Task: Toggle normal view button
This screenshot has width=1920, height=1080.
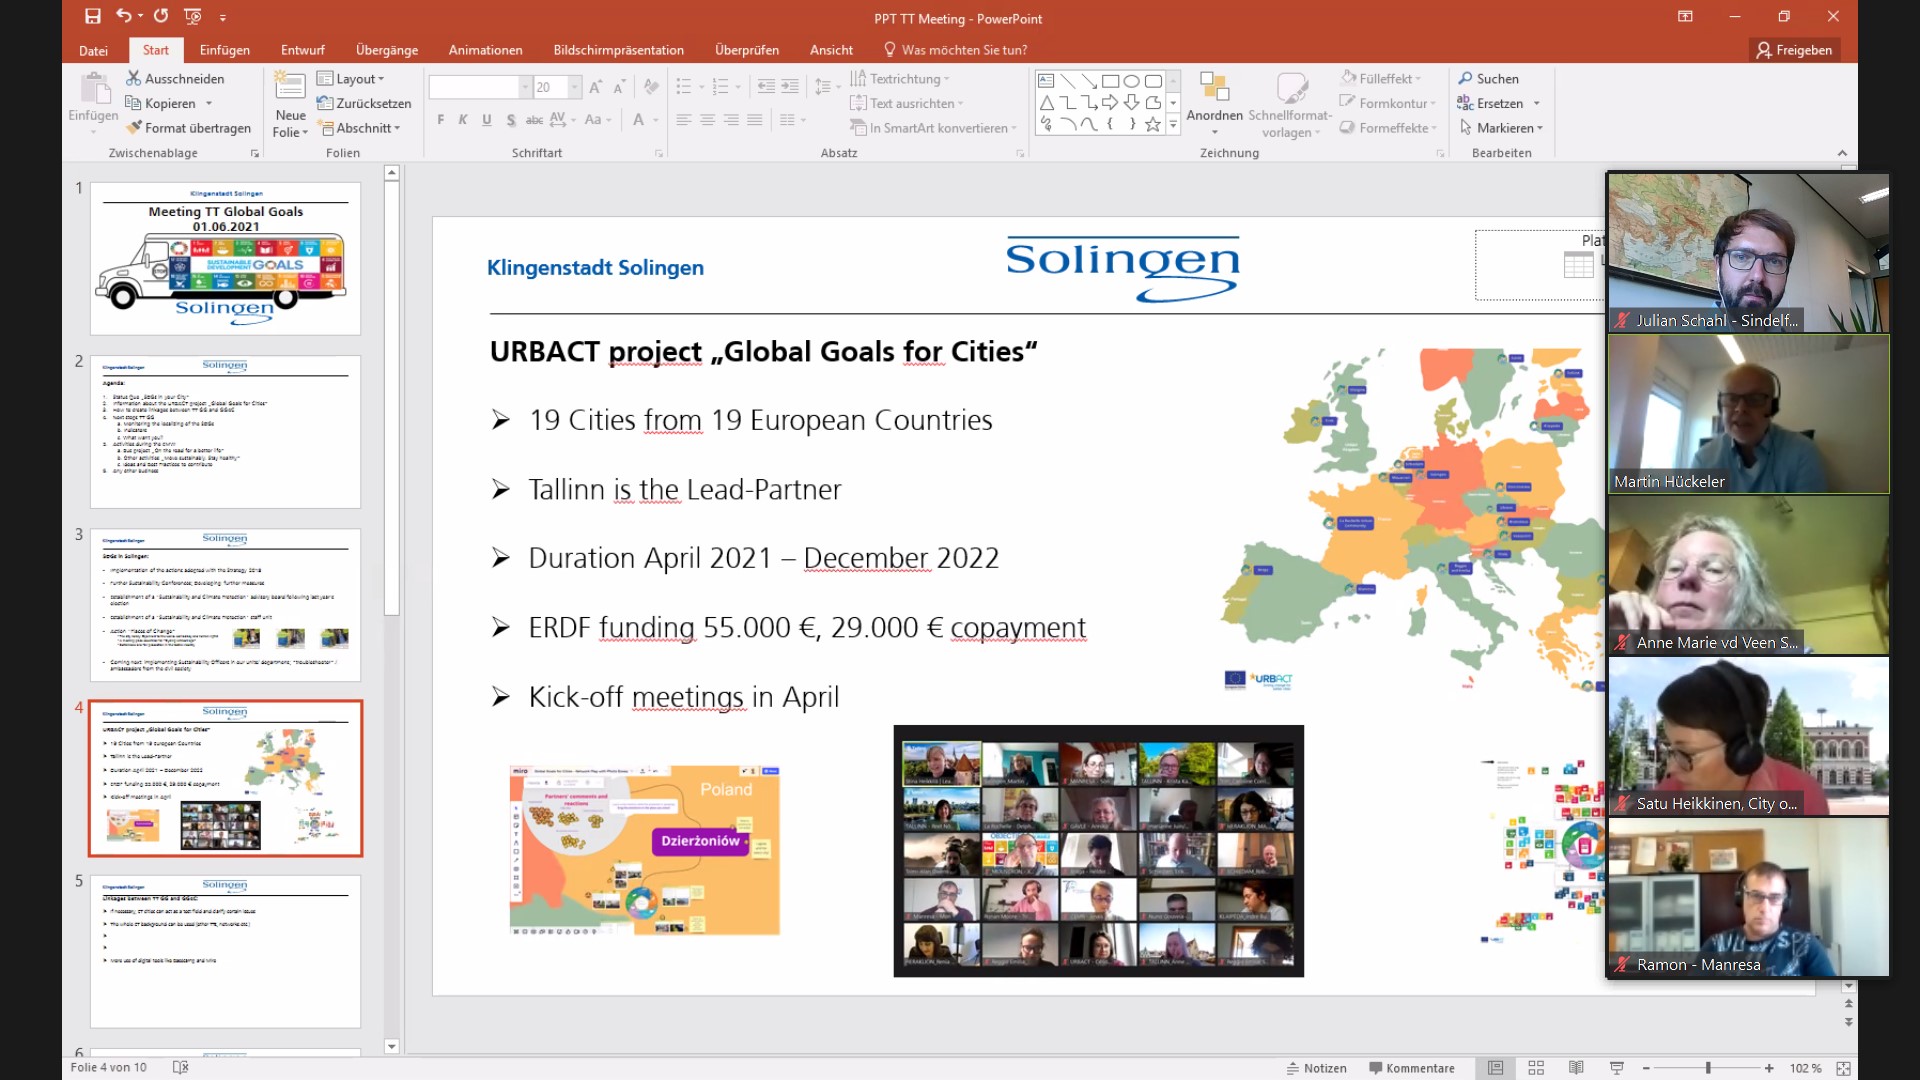Action: point(1495,1068)
